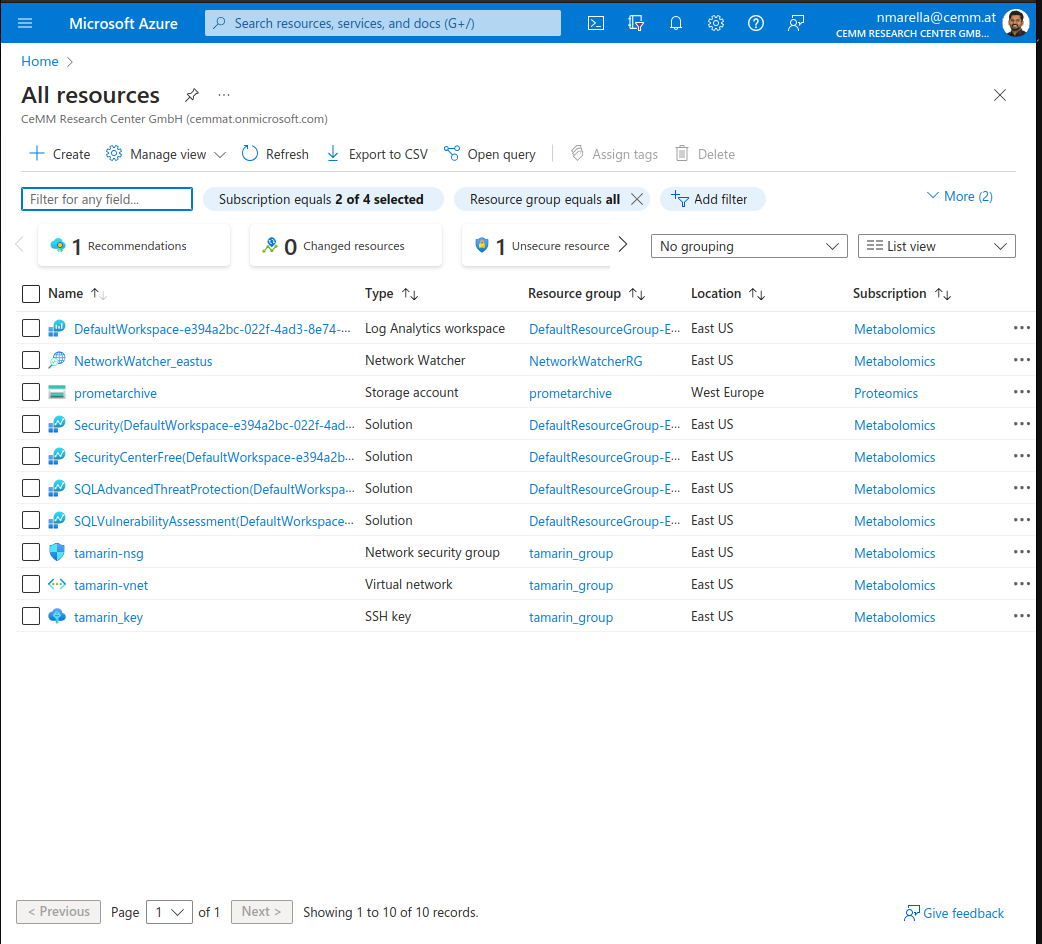Select the prometarchive row checkbox
1042x944 pixels.
[31, 393]
